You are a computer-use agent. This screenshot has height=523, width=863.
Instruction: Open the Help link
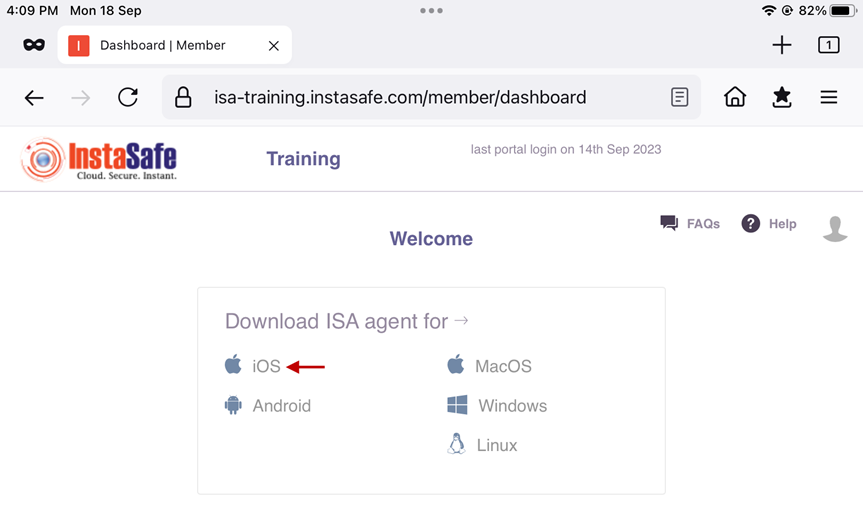tap(783, 224)
